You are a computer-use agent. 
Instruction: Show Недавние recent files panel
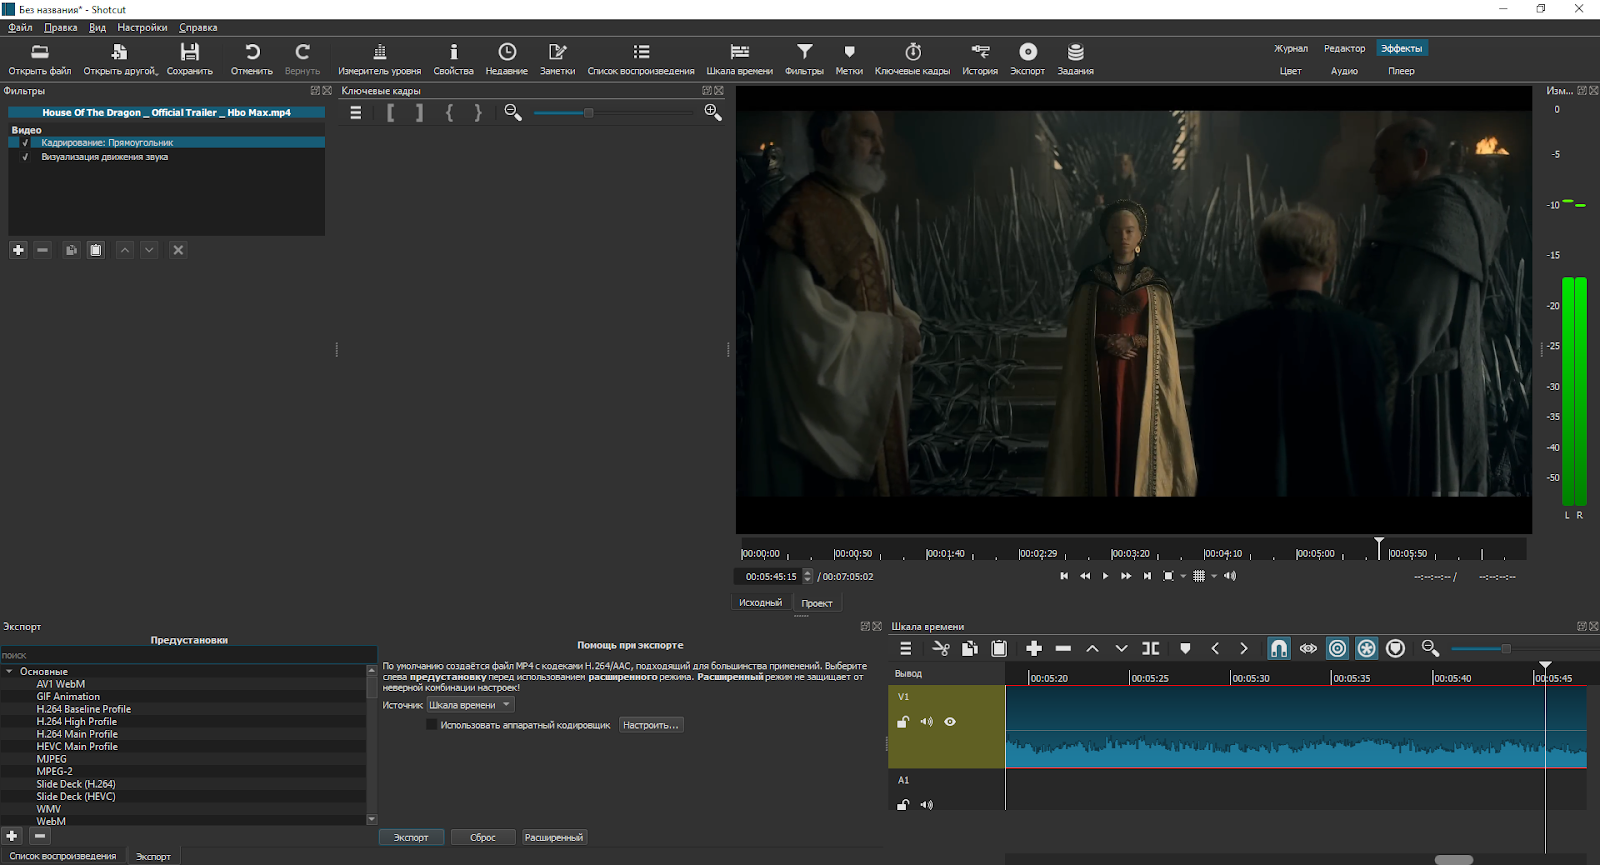pyautogui.click(x=507, y=59)
